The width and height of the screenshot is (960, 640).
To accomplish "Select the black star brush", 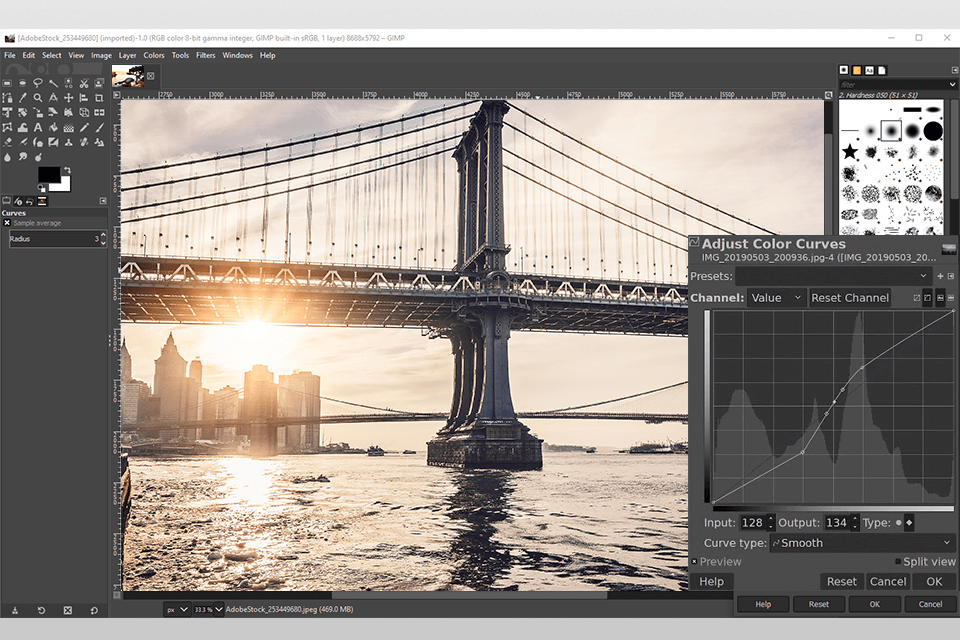I will 850,151.
